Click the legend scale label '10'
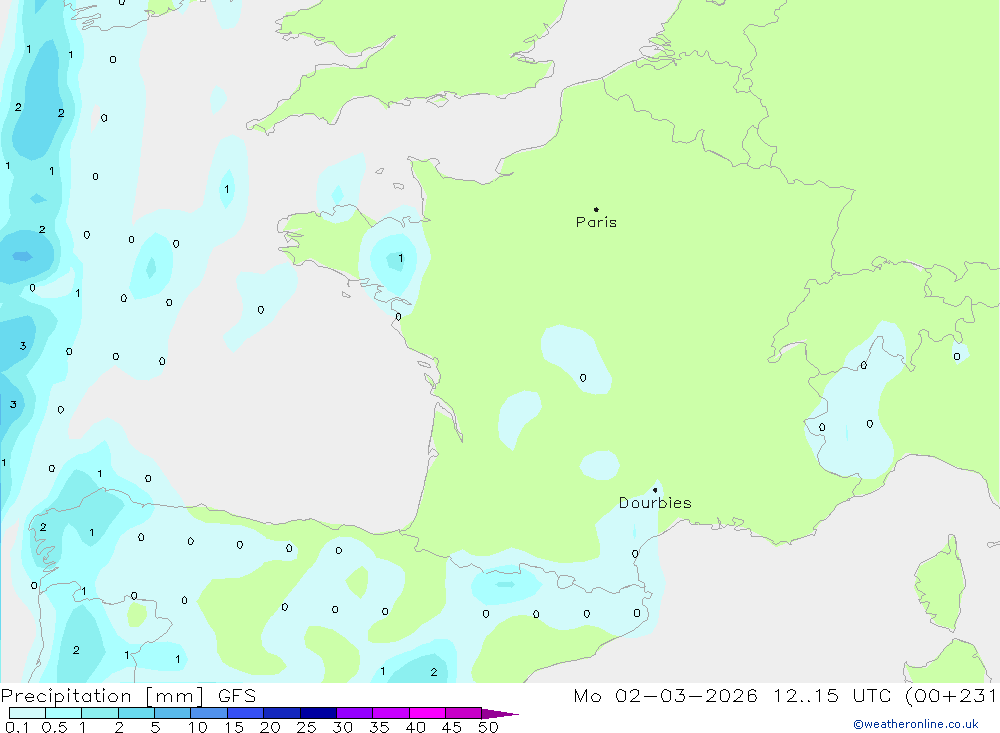The image size is (1000, 733). [198, 727]
